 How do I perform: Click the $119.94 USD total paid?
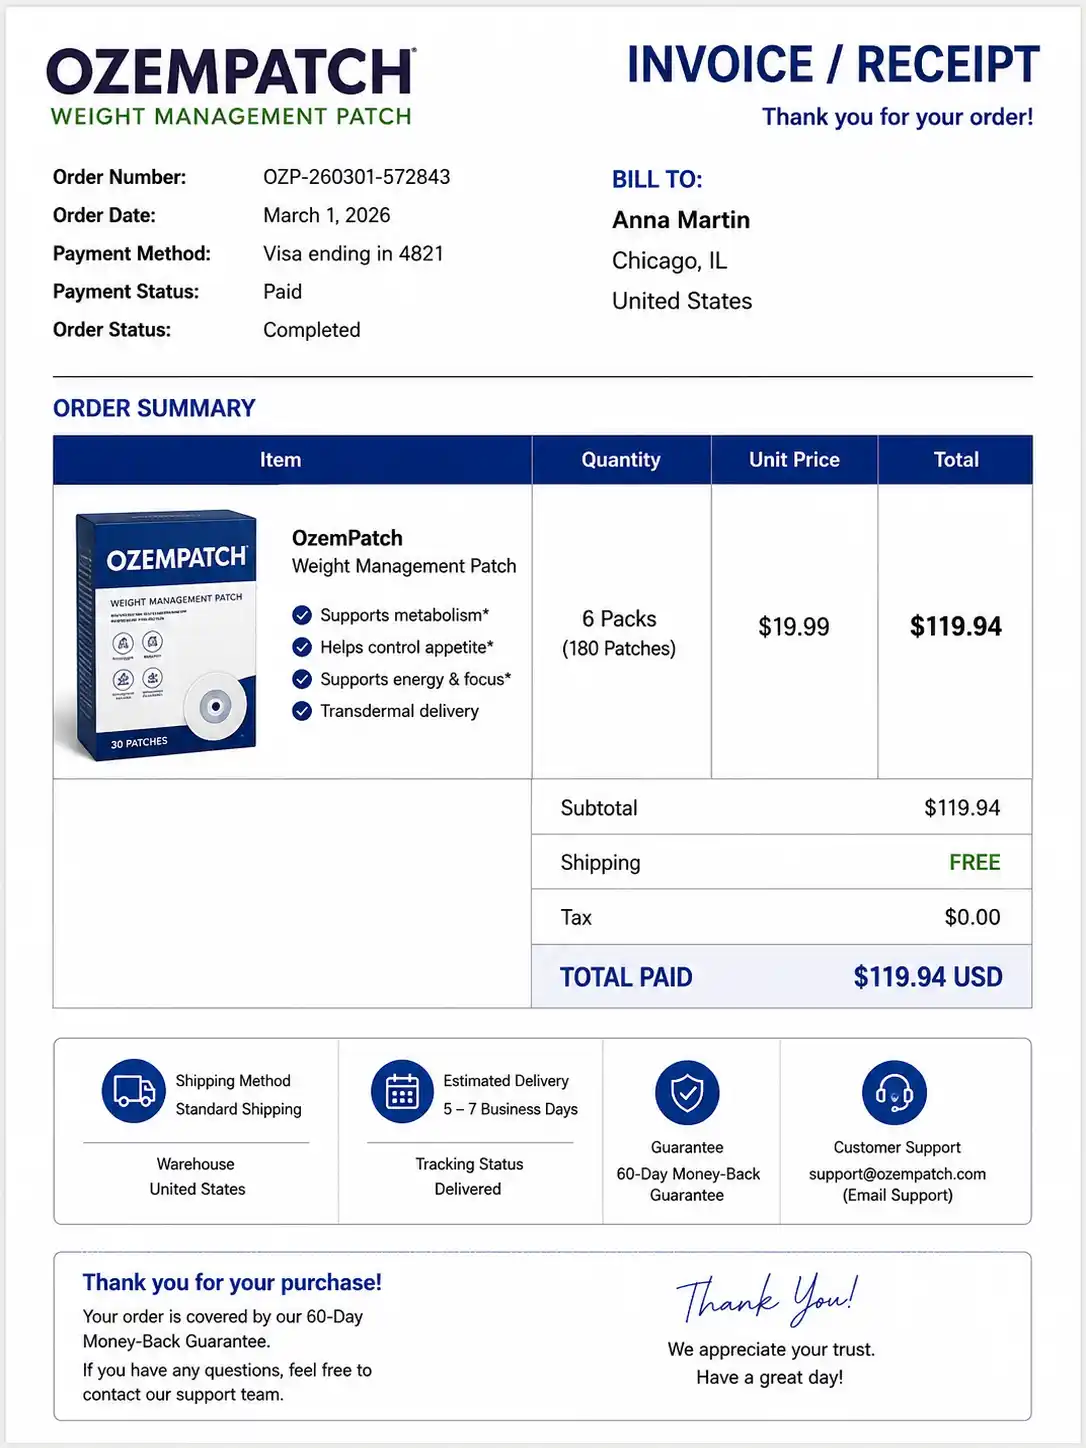pyautogui.click(x=928, y=977)
